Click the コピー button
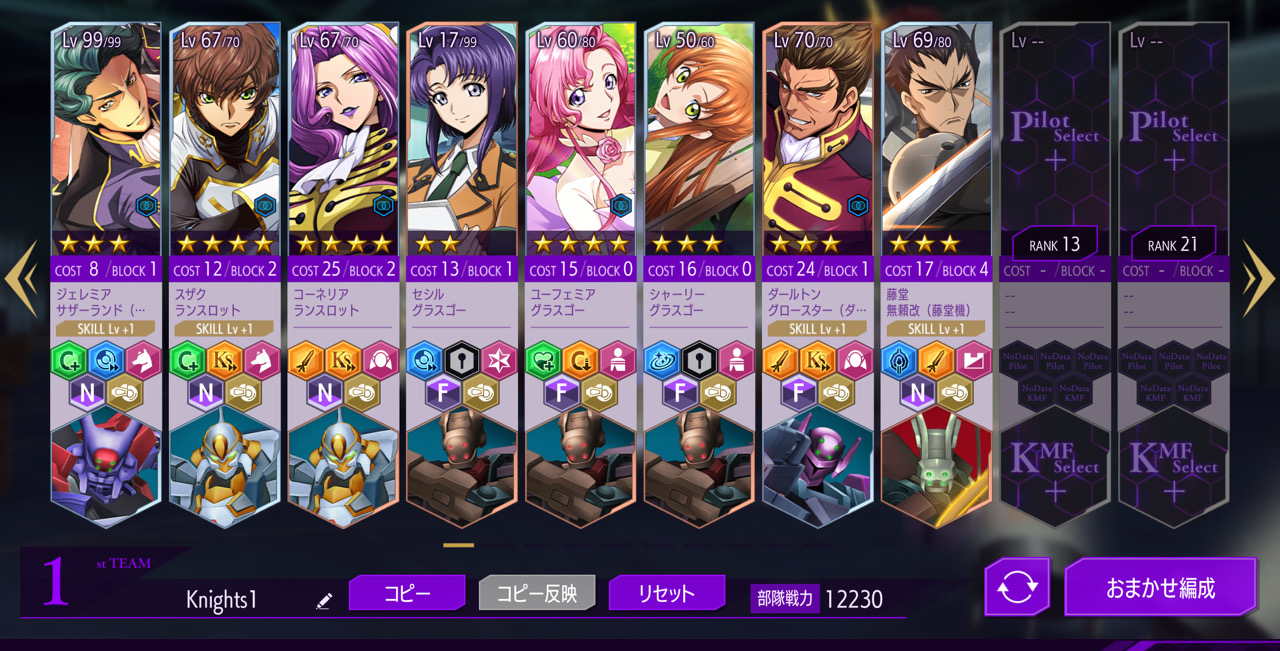Screen dimensions: 1280x651 (407, 593)
